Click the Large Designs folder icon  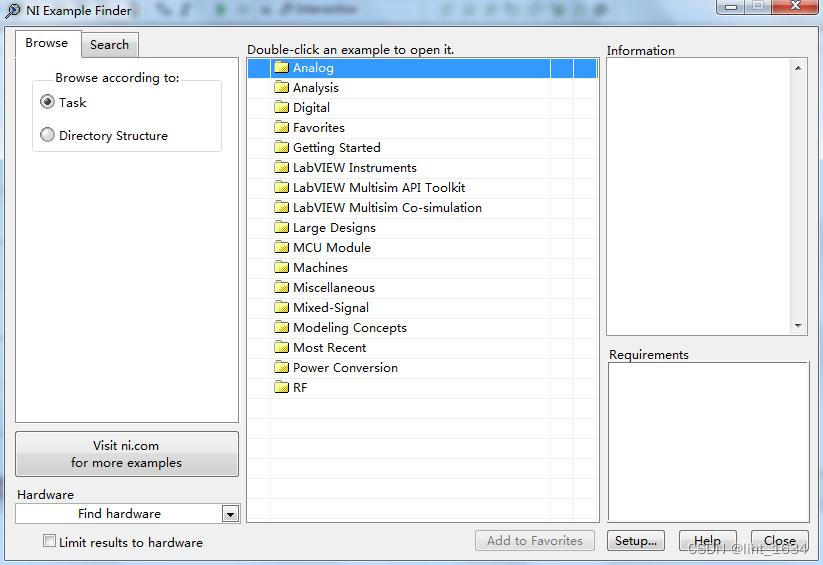281,227
